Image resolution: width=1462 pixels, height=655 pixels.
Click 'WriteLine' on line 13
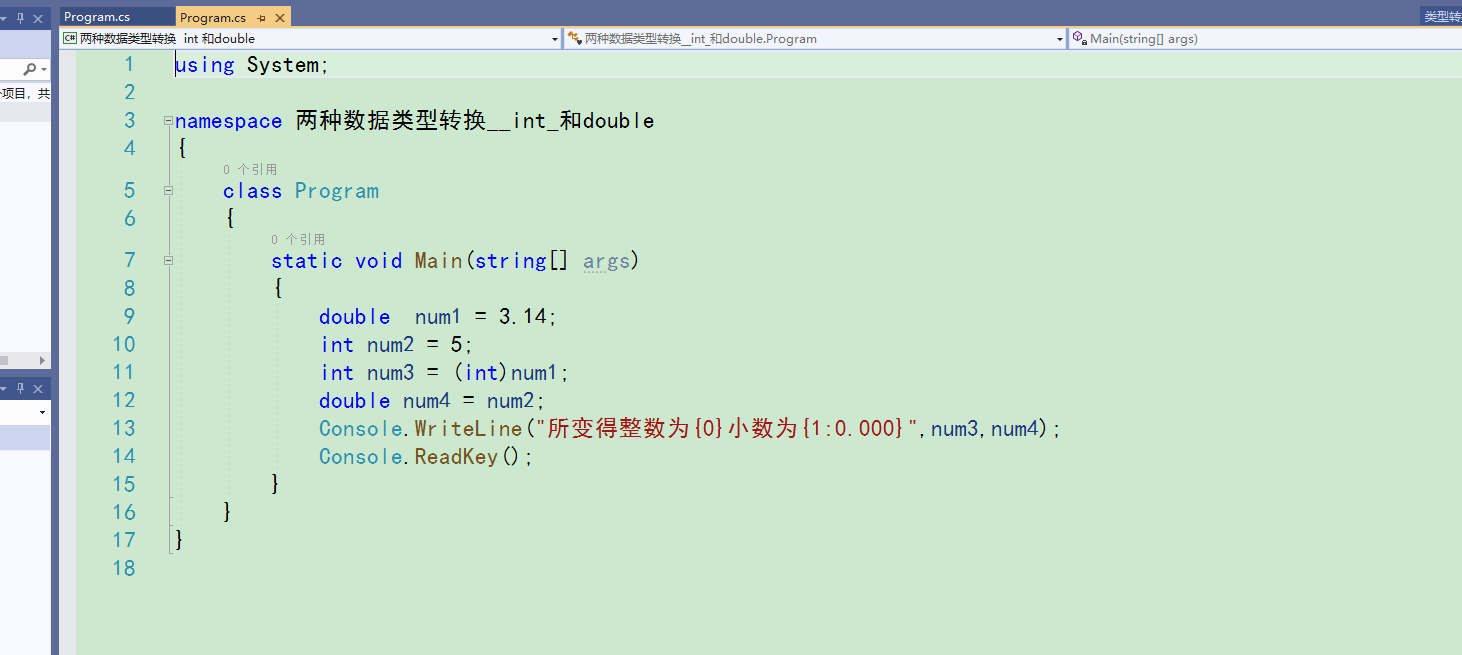(x=469, y=429)
